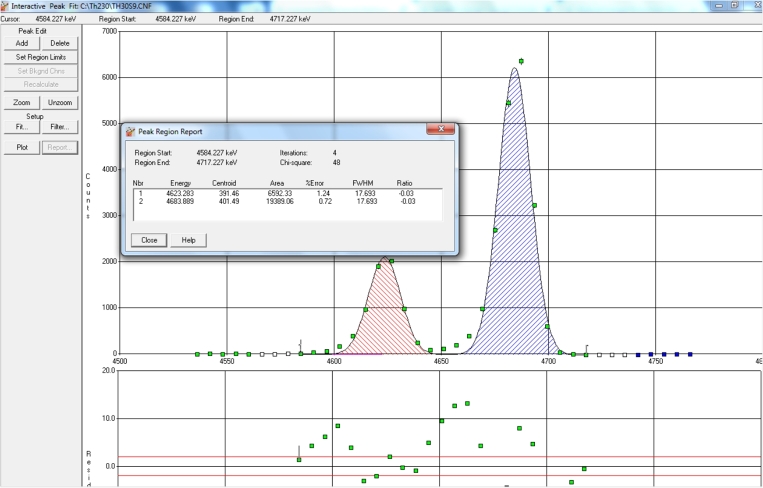Click the red X of Peak Region Report
The width and height of the screenshot is (763, 488).
(440, 128)
